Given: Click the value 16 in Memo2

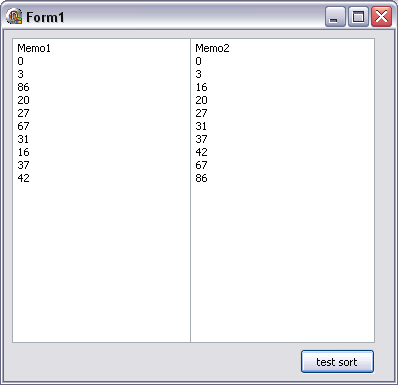Looking at the screenshot, I should tap(201, 87).
